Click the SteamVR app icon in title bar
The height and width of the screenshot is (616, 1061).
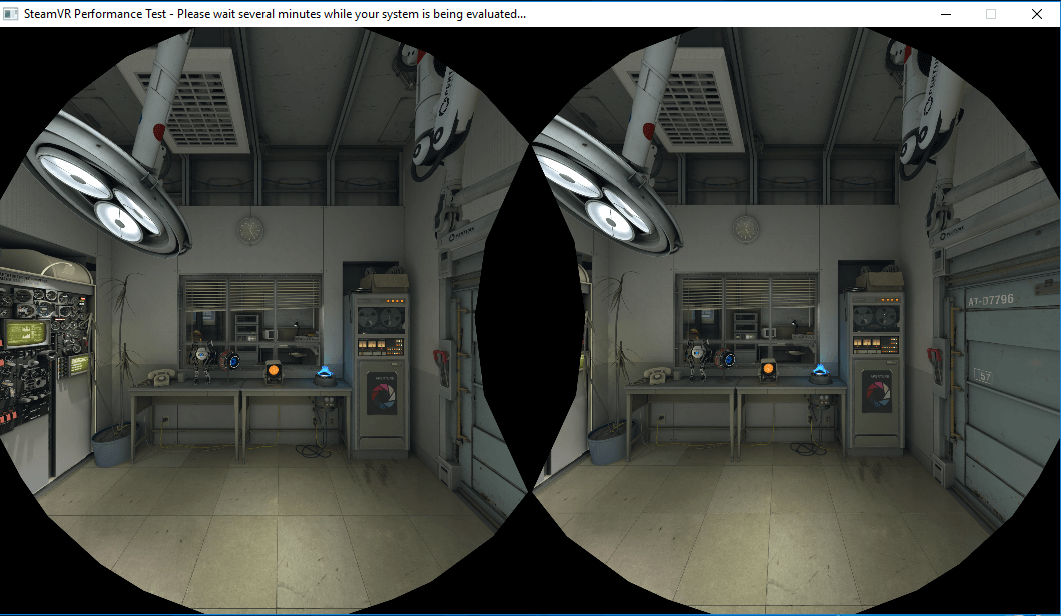point(11,14)
